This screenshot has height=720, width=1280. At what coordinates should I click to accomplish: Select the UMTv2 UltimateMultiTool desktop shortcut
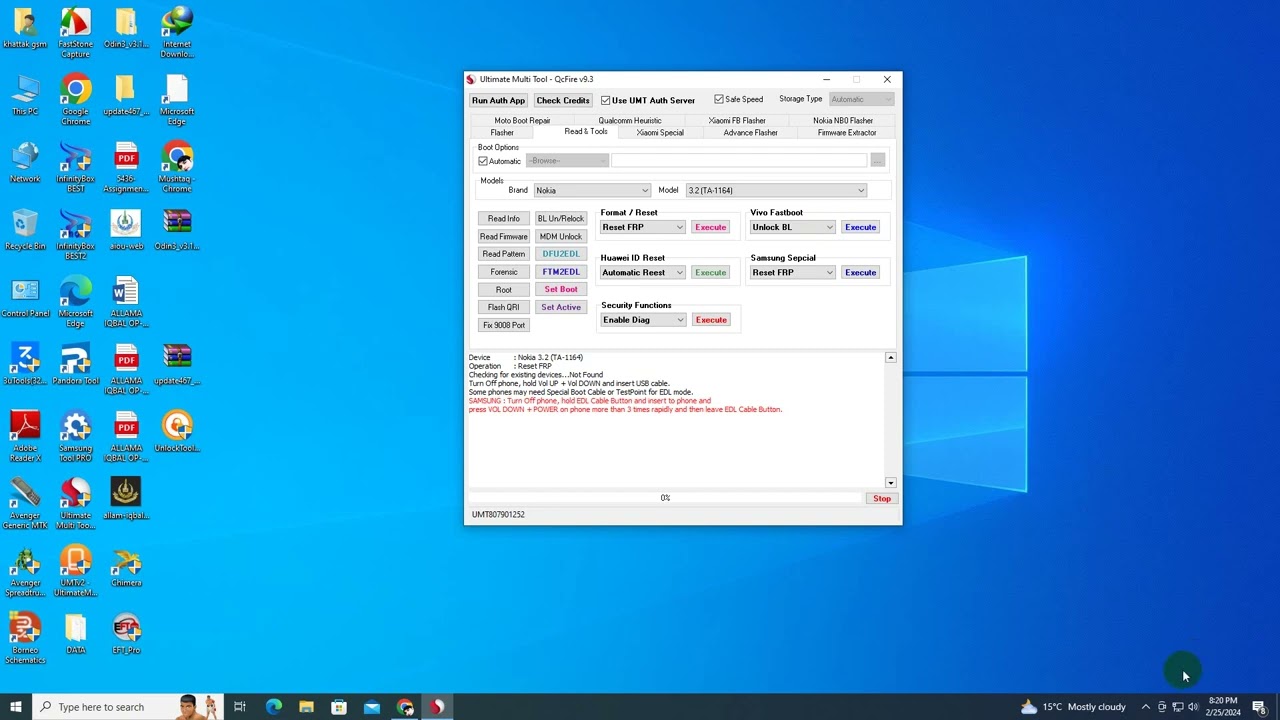75,570
